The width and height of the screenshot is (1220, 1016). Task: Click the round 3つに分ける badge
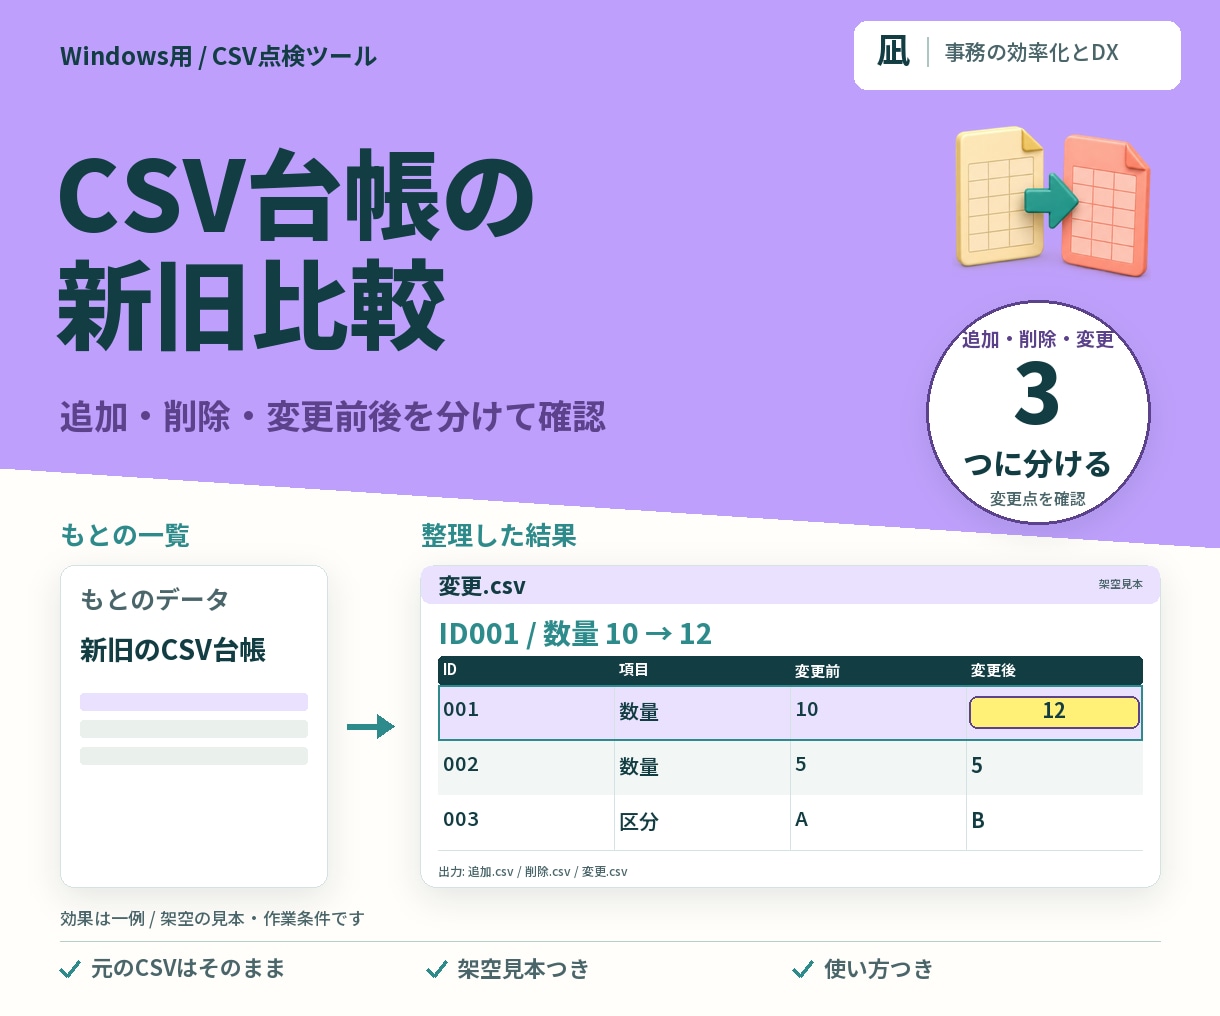pyautogui.click(x=1038, y=412)
